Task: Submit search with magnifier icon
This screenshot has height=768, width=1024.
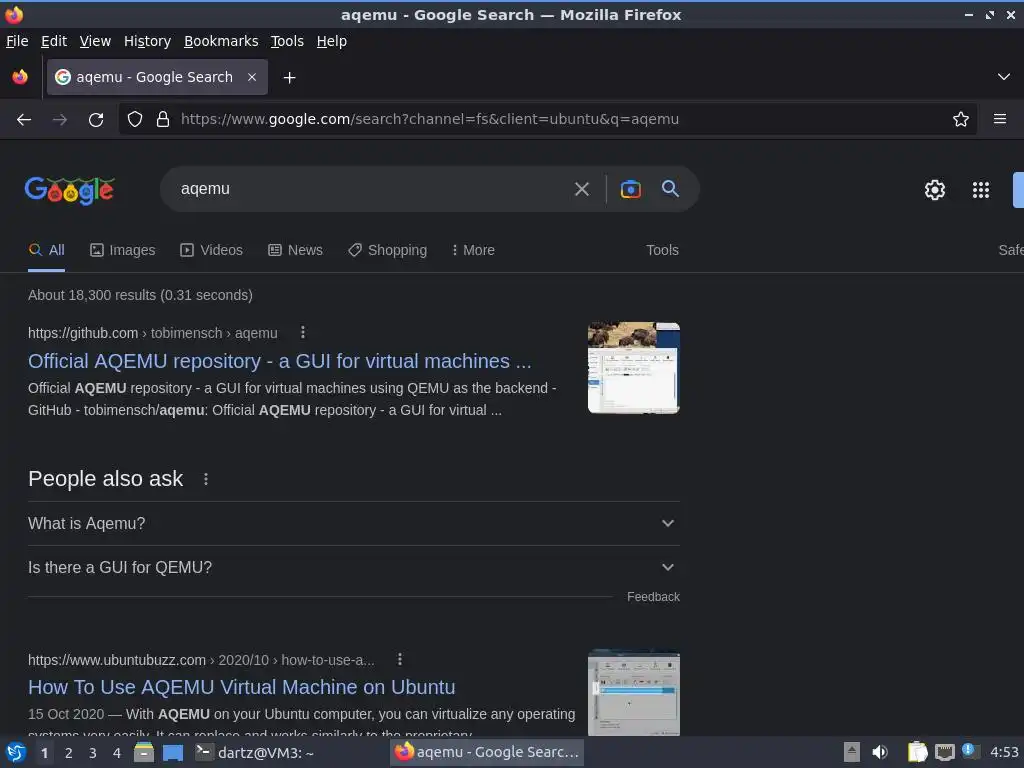Action: click(x=670, y=189)
